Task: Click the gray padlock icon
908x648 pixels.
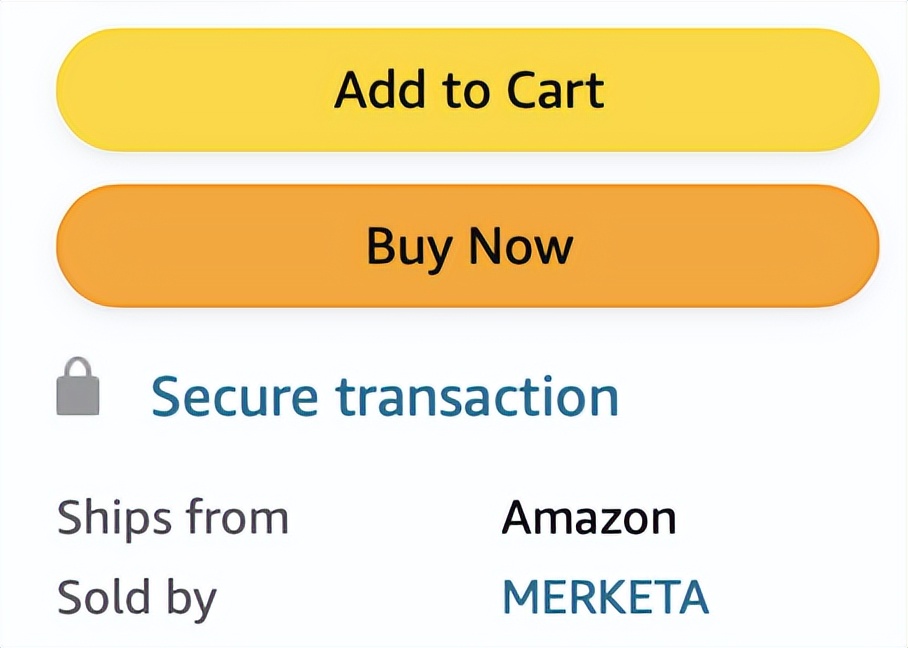Action: click(78, 388)
